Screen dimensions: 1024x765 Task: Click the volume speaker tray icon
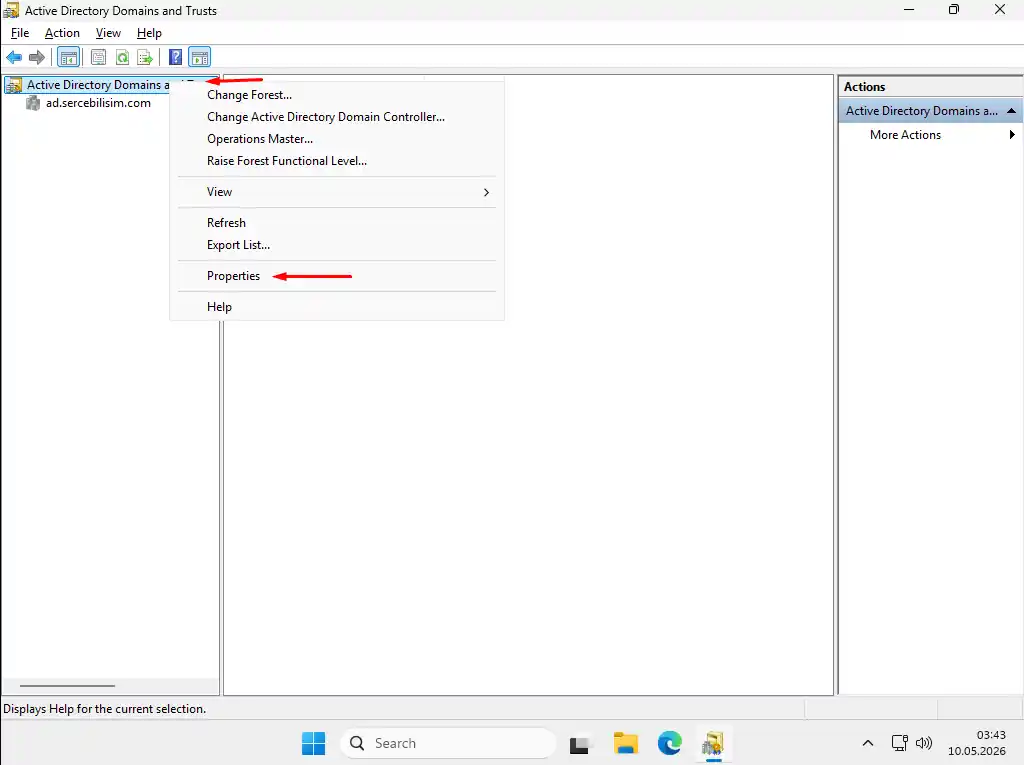[x=923, y=743]
